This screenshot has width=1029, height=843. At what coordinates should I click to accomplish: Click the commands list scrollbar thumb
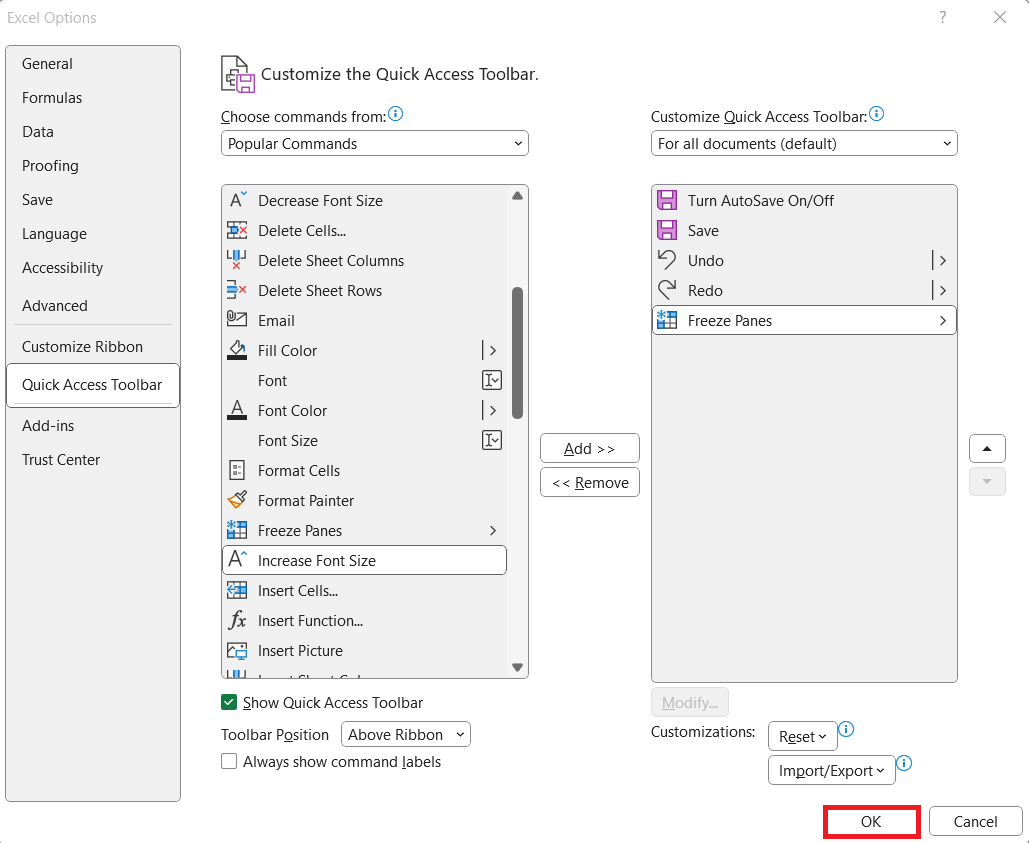click(518, 353)
